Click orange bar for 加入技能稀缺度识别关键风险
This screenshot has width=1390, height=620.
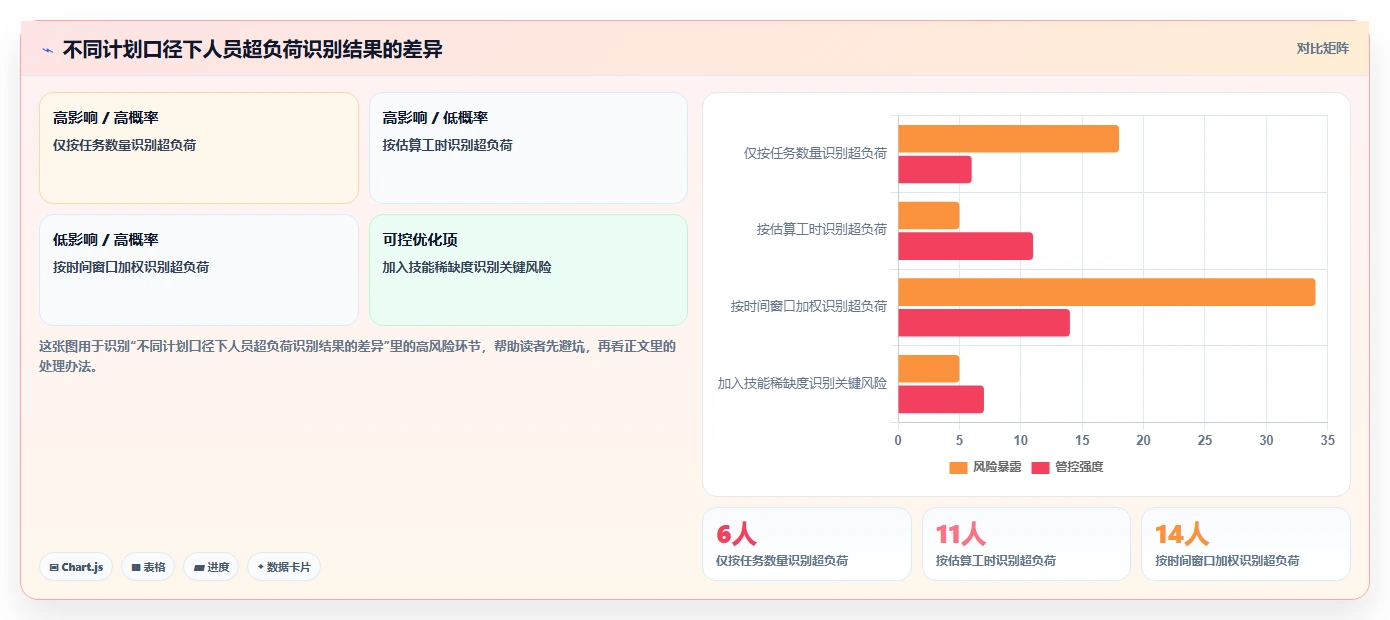929,369
